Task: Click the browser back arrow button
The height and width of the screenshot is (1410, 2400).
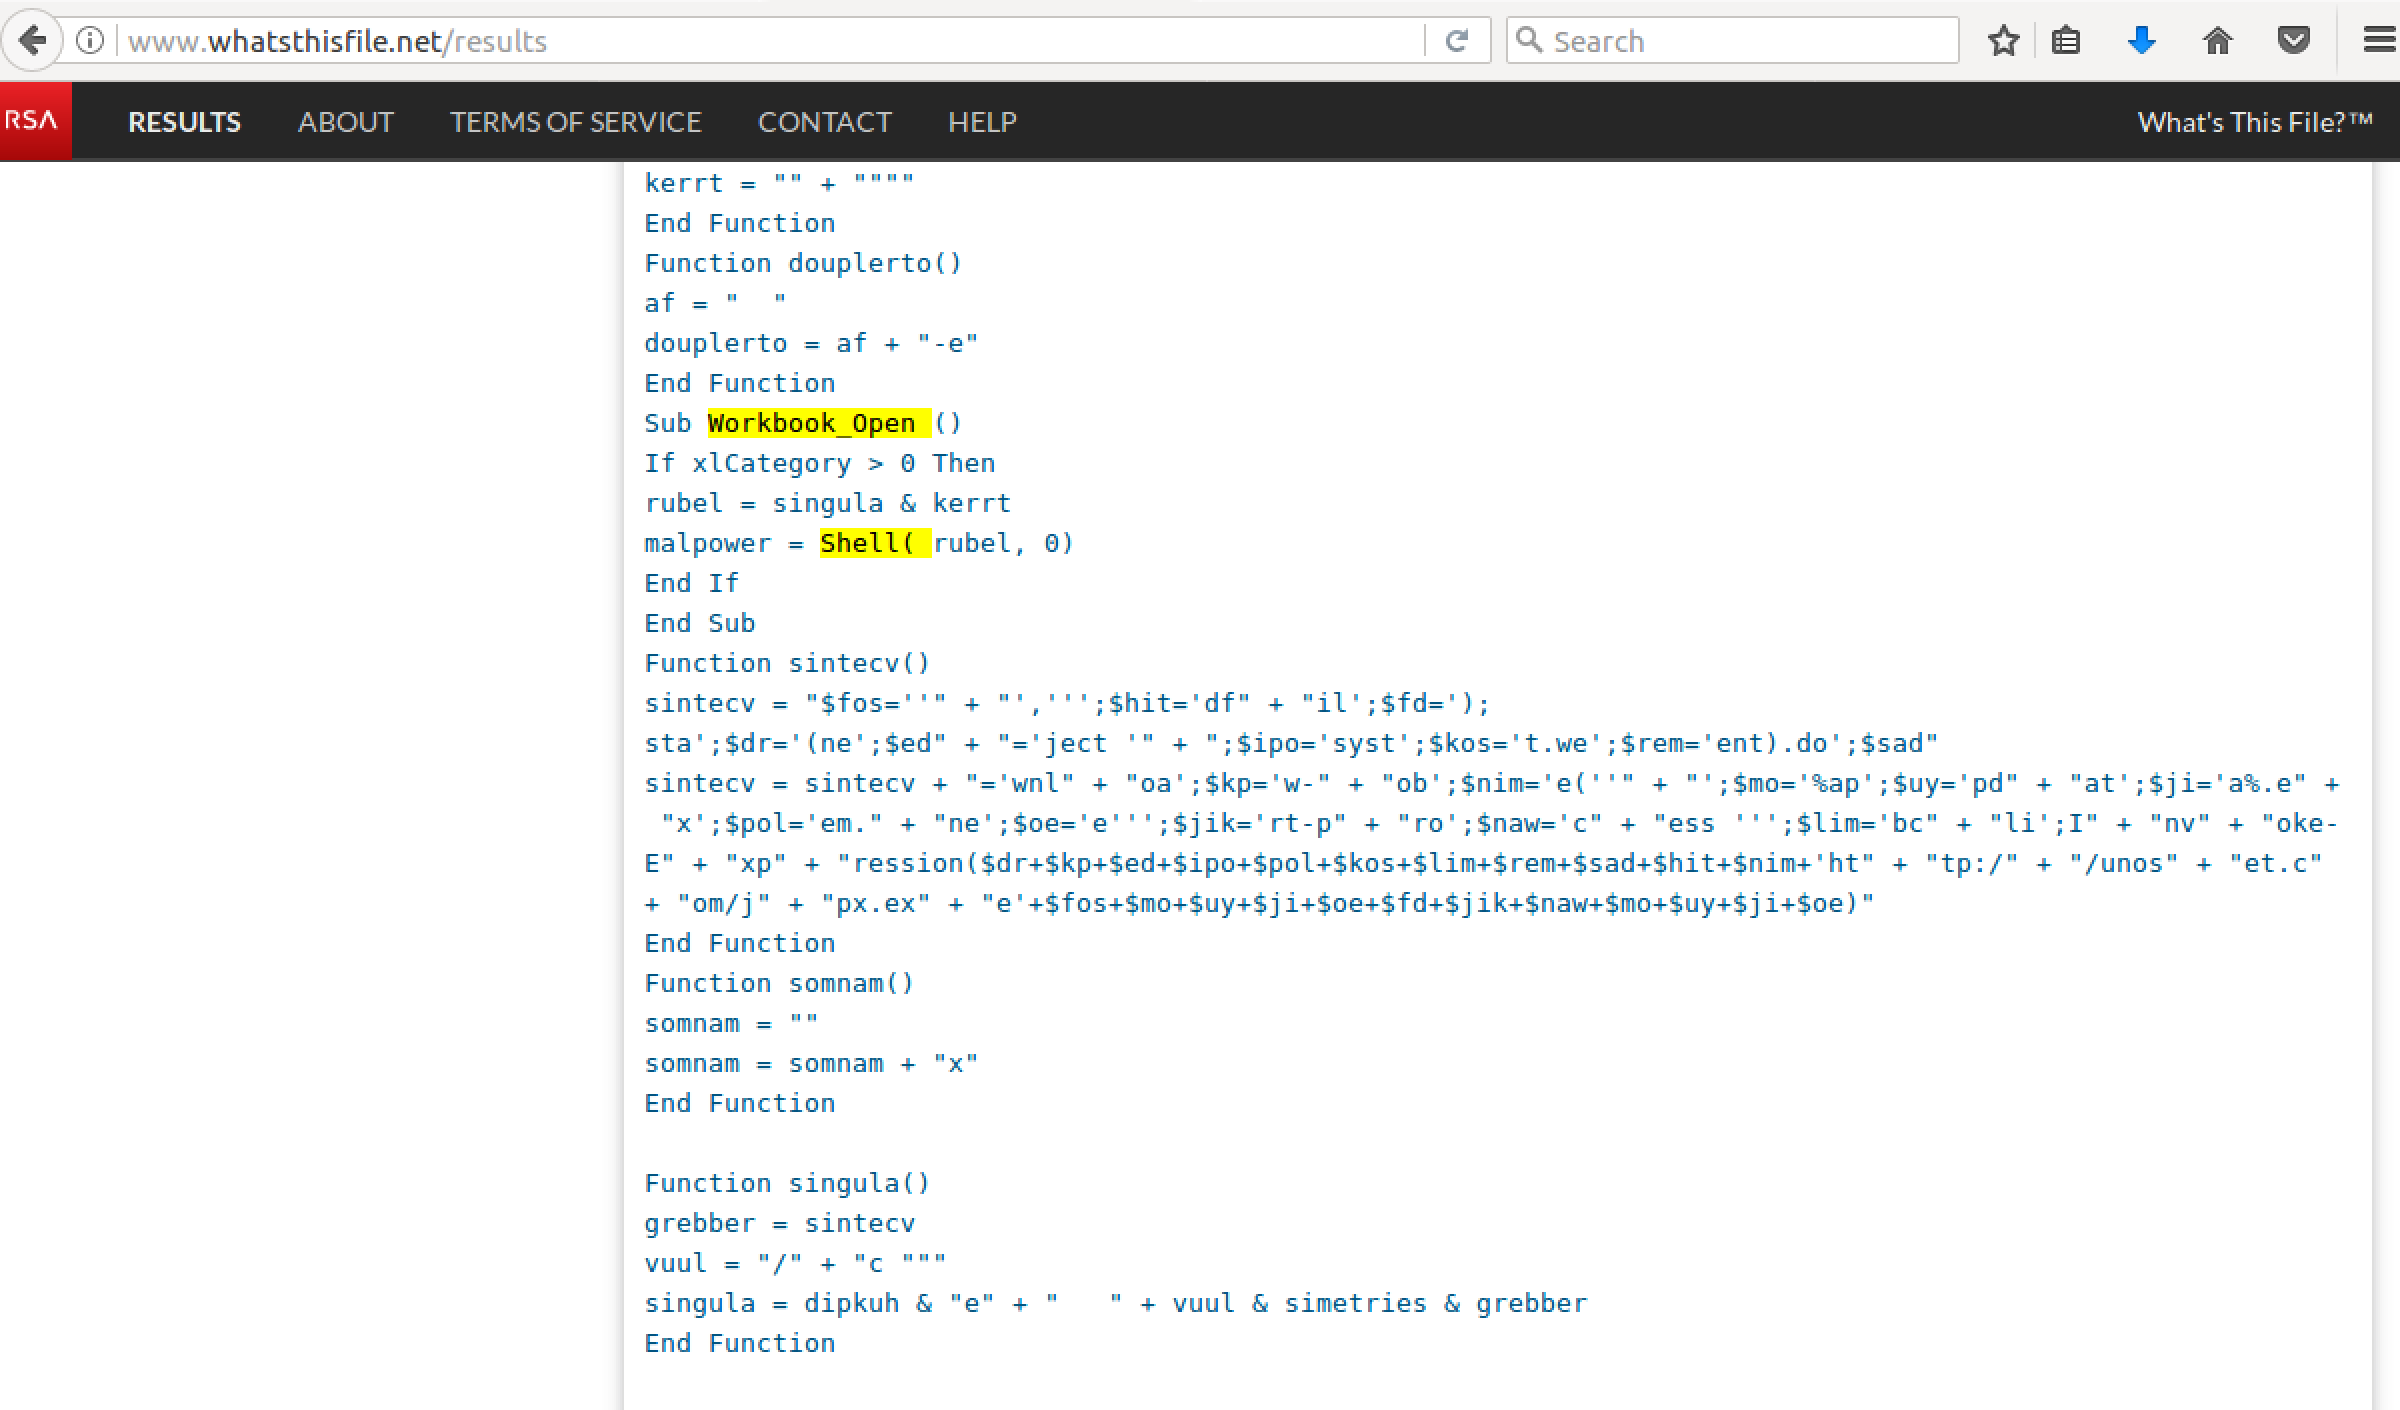Action: (x=32, y=41)
